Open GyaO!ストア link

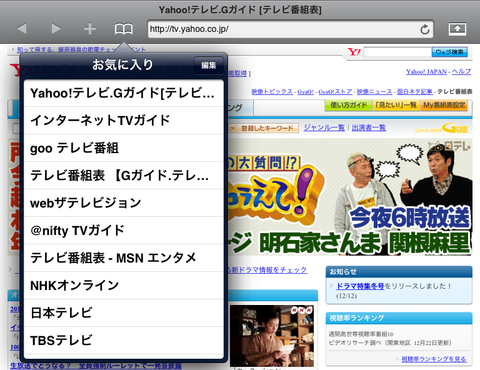coord(335,92)
